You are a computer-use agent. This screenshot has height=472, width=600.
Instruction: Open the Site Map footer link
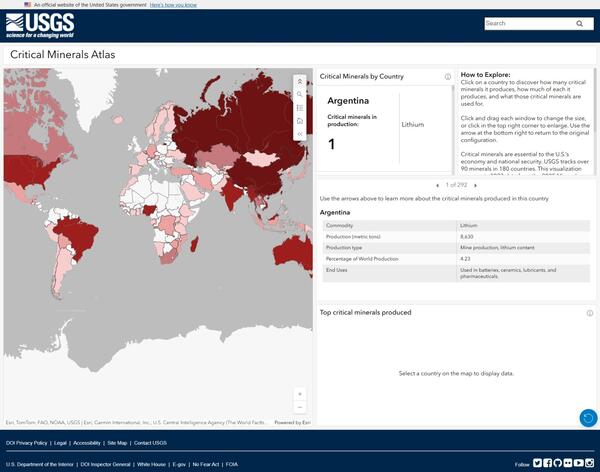(117, 443)
